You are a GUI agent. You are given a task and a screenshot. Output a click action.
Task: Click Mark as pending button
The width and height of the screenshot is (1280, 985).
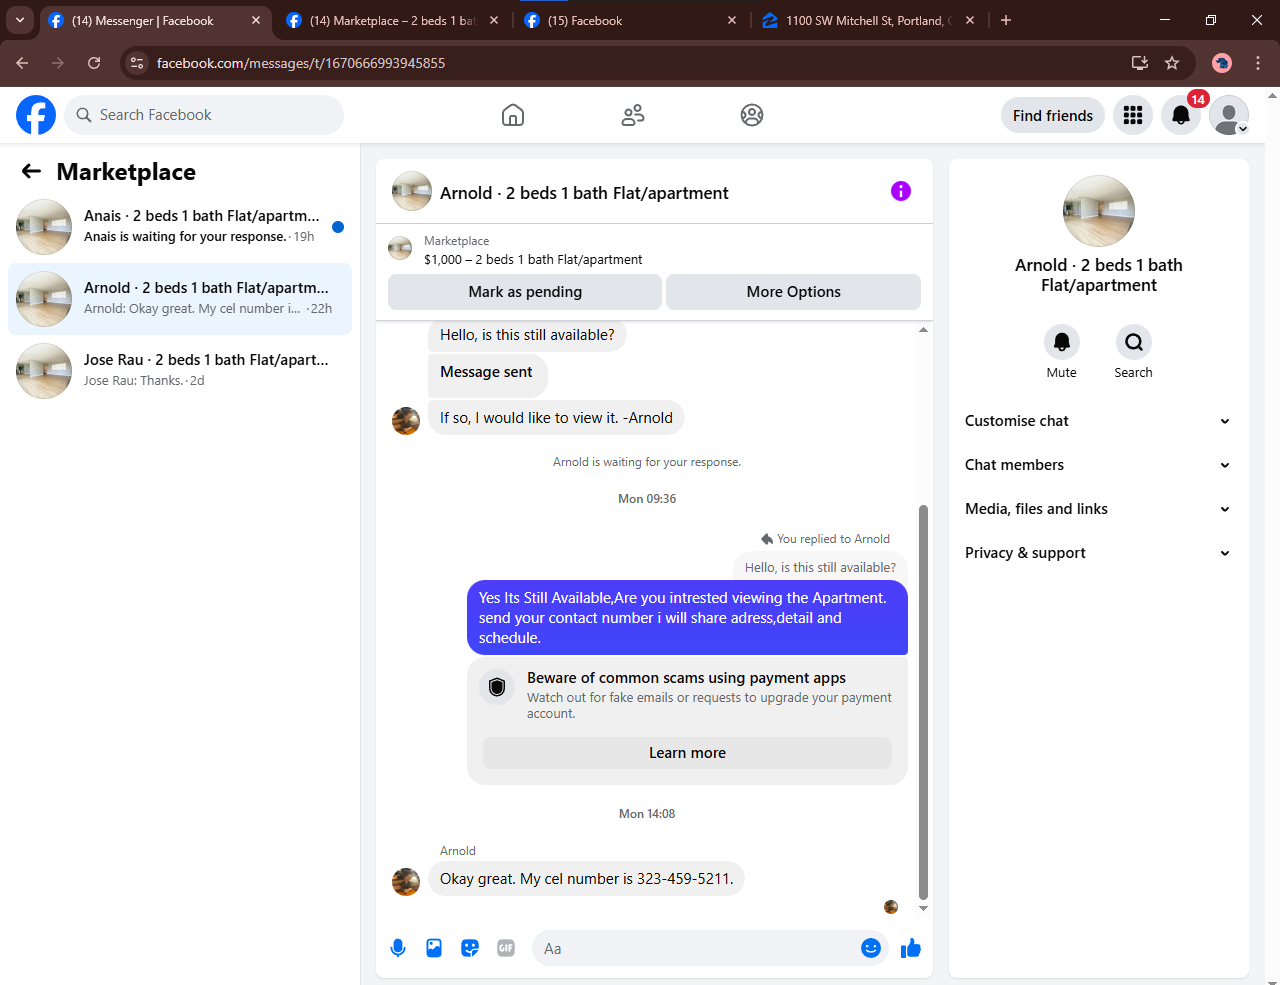[x=525, y=292]
